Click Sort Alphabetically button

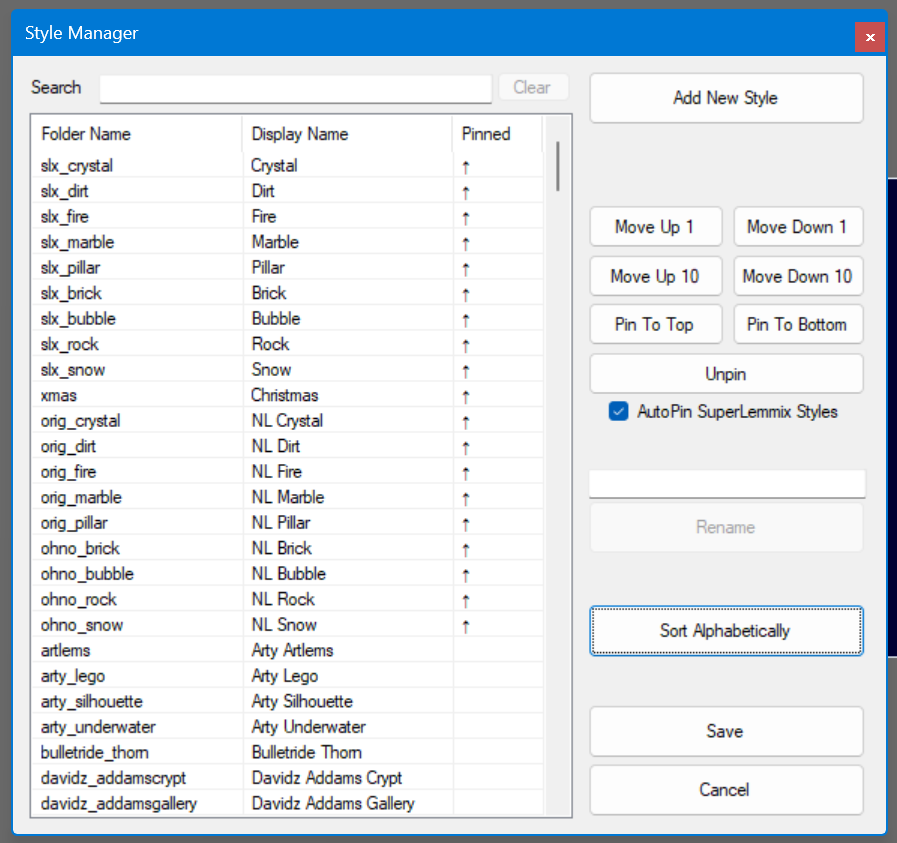click(725, 631)
